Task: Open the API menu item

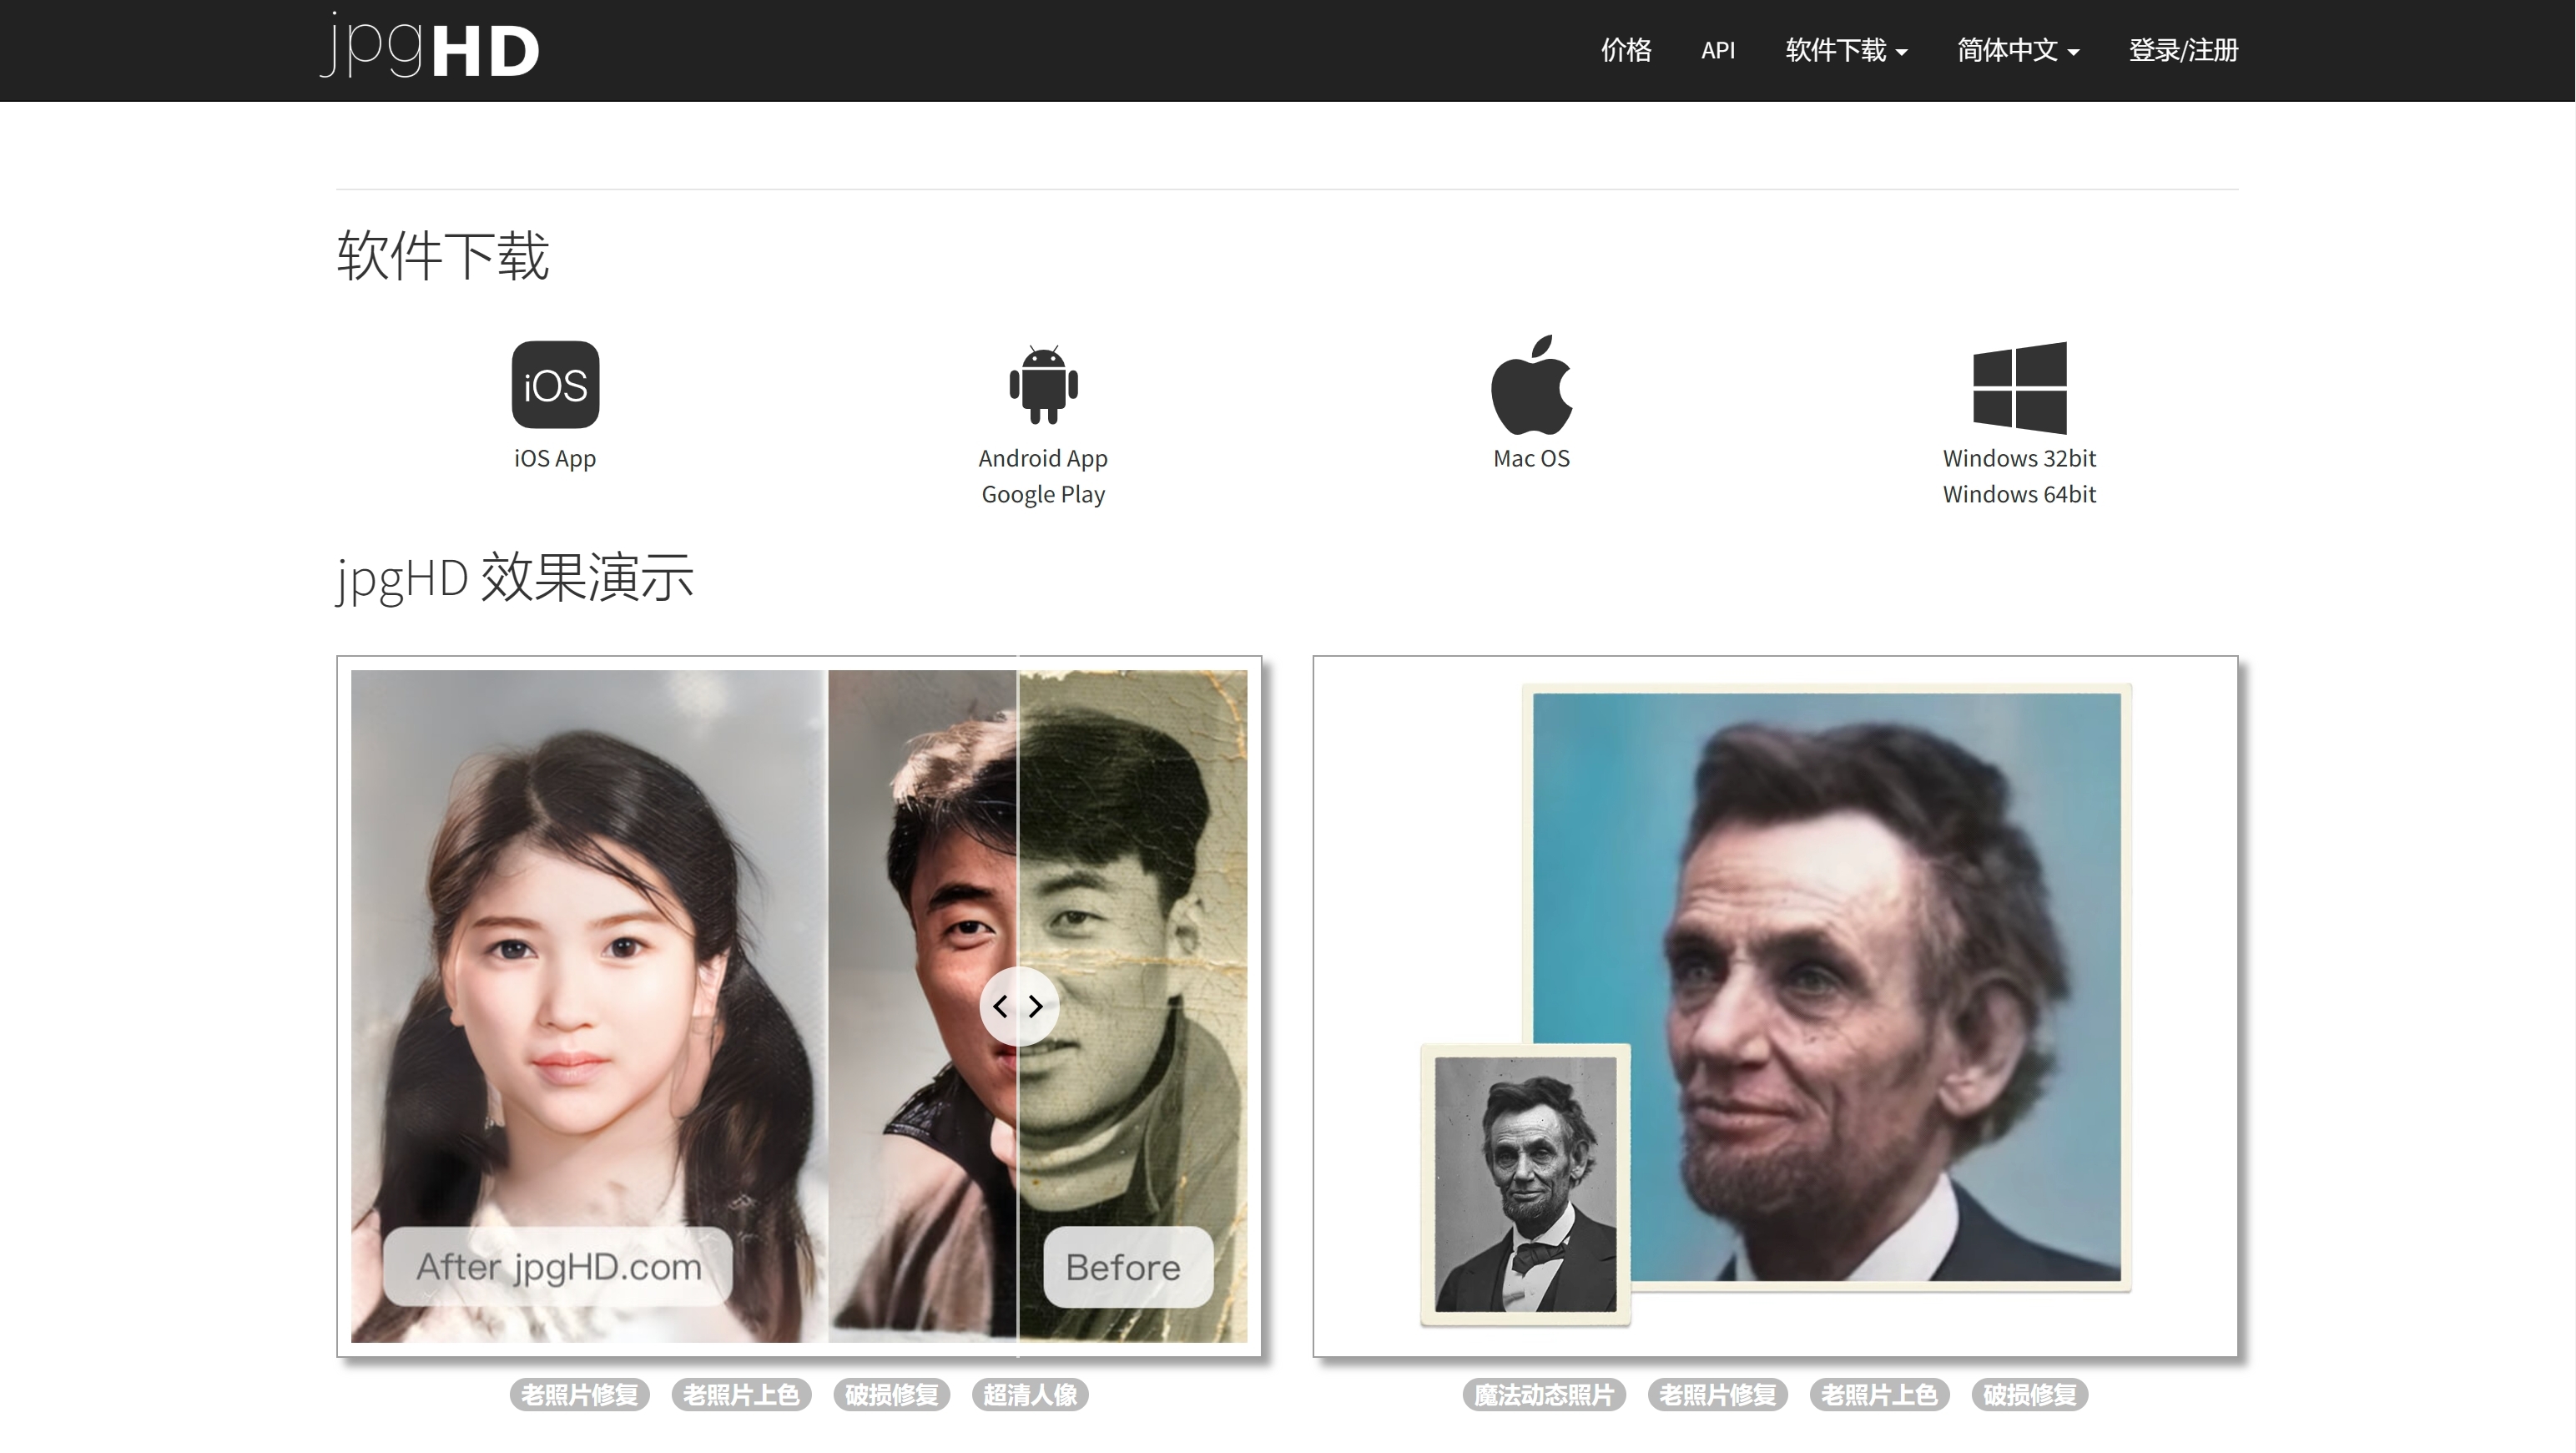Action: pos(1718,50)
